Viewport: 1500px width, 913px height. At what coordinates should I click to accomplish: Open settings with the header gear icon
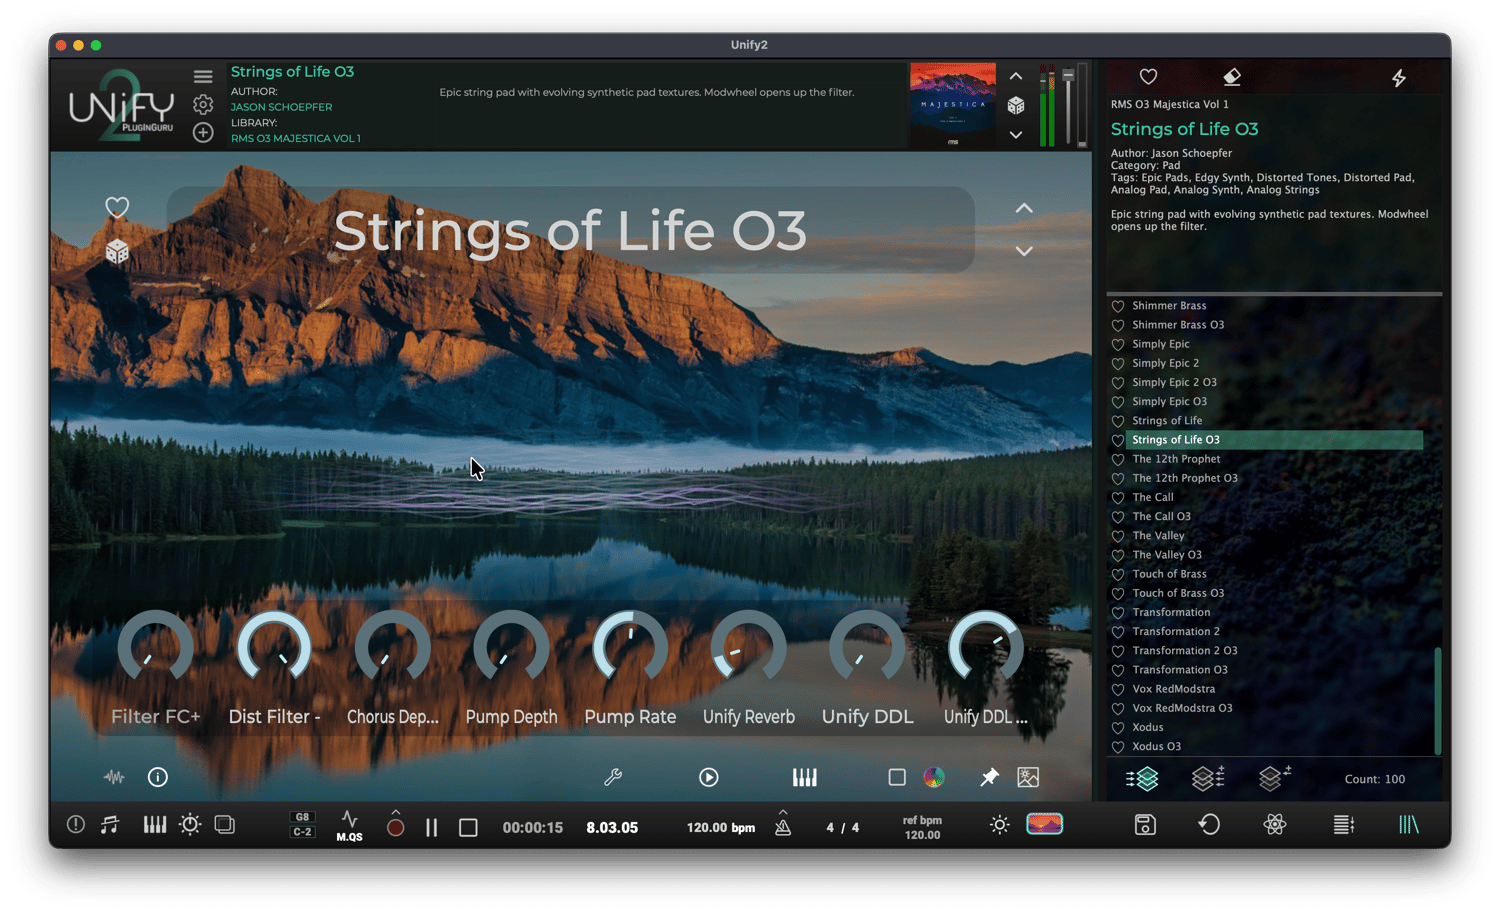click(x=203, y=104)
